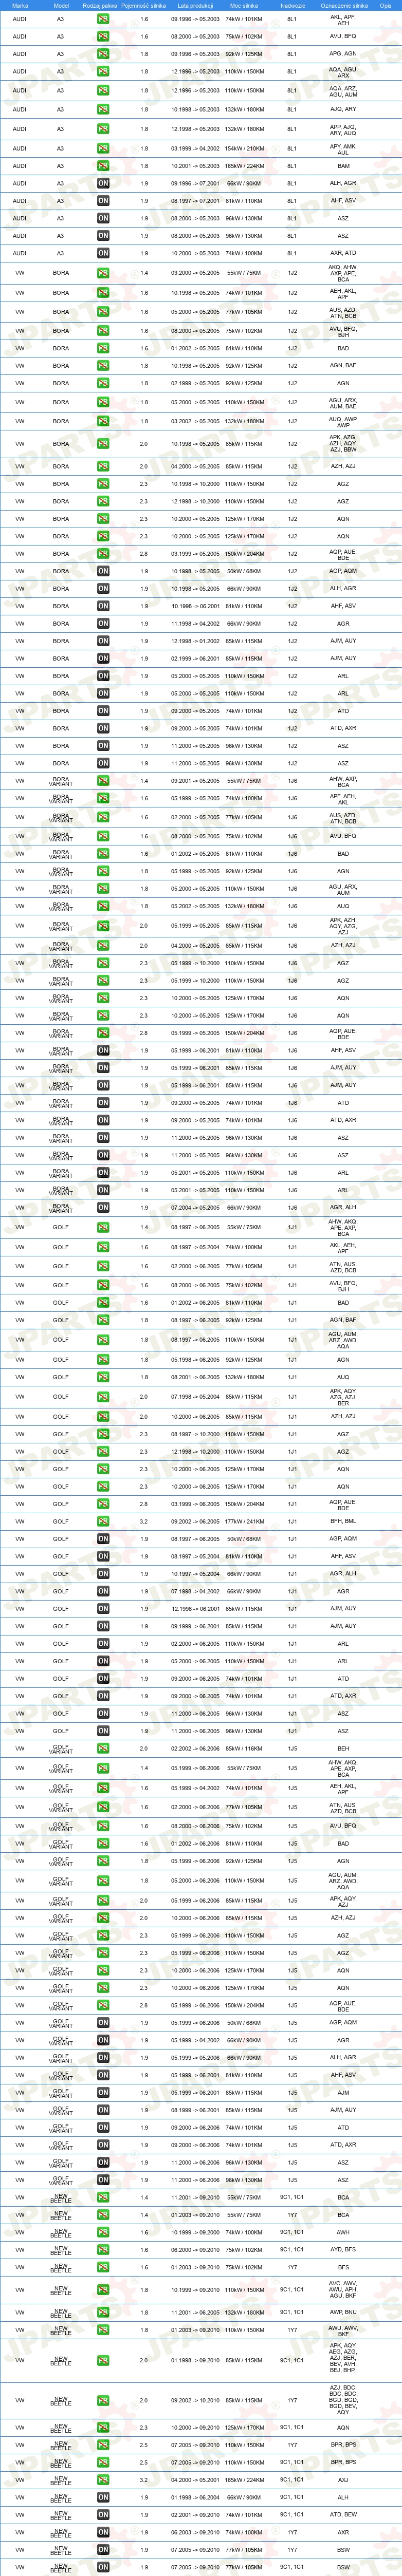Click date '04.2000 -> 05.2001' in New Beetle row
The width and height of the screenshot is (402, 2576).
(x=195, y=2479)
